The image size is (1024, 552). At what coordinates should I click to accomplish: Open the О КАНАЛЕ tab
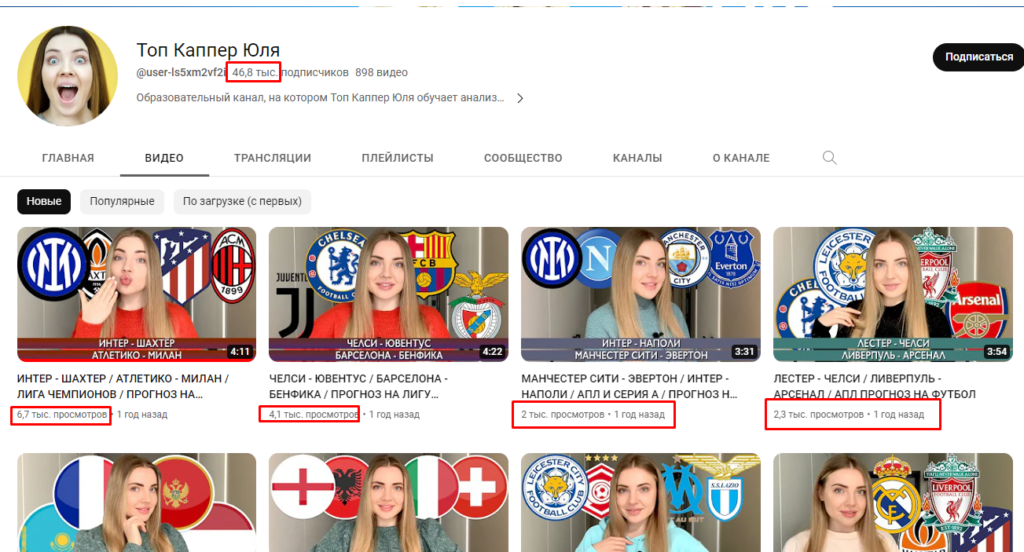tap(741, 158)
